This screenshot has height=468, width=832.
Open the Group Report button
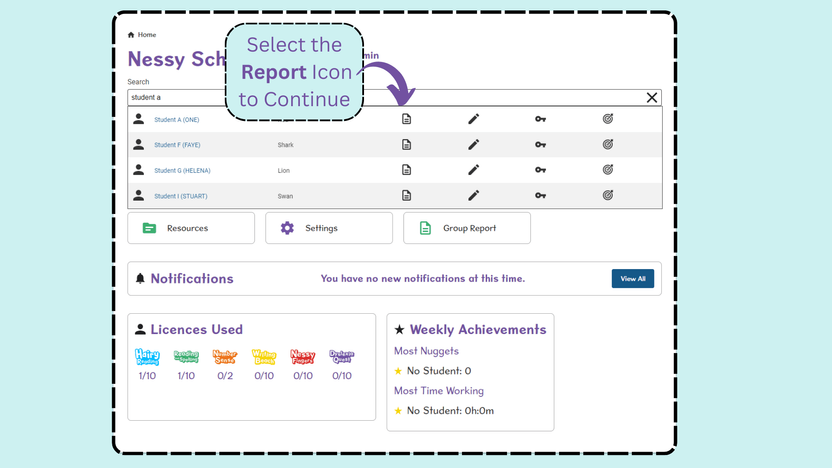[x=467, y=228]
